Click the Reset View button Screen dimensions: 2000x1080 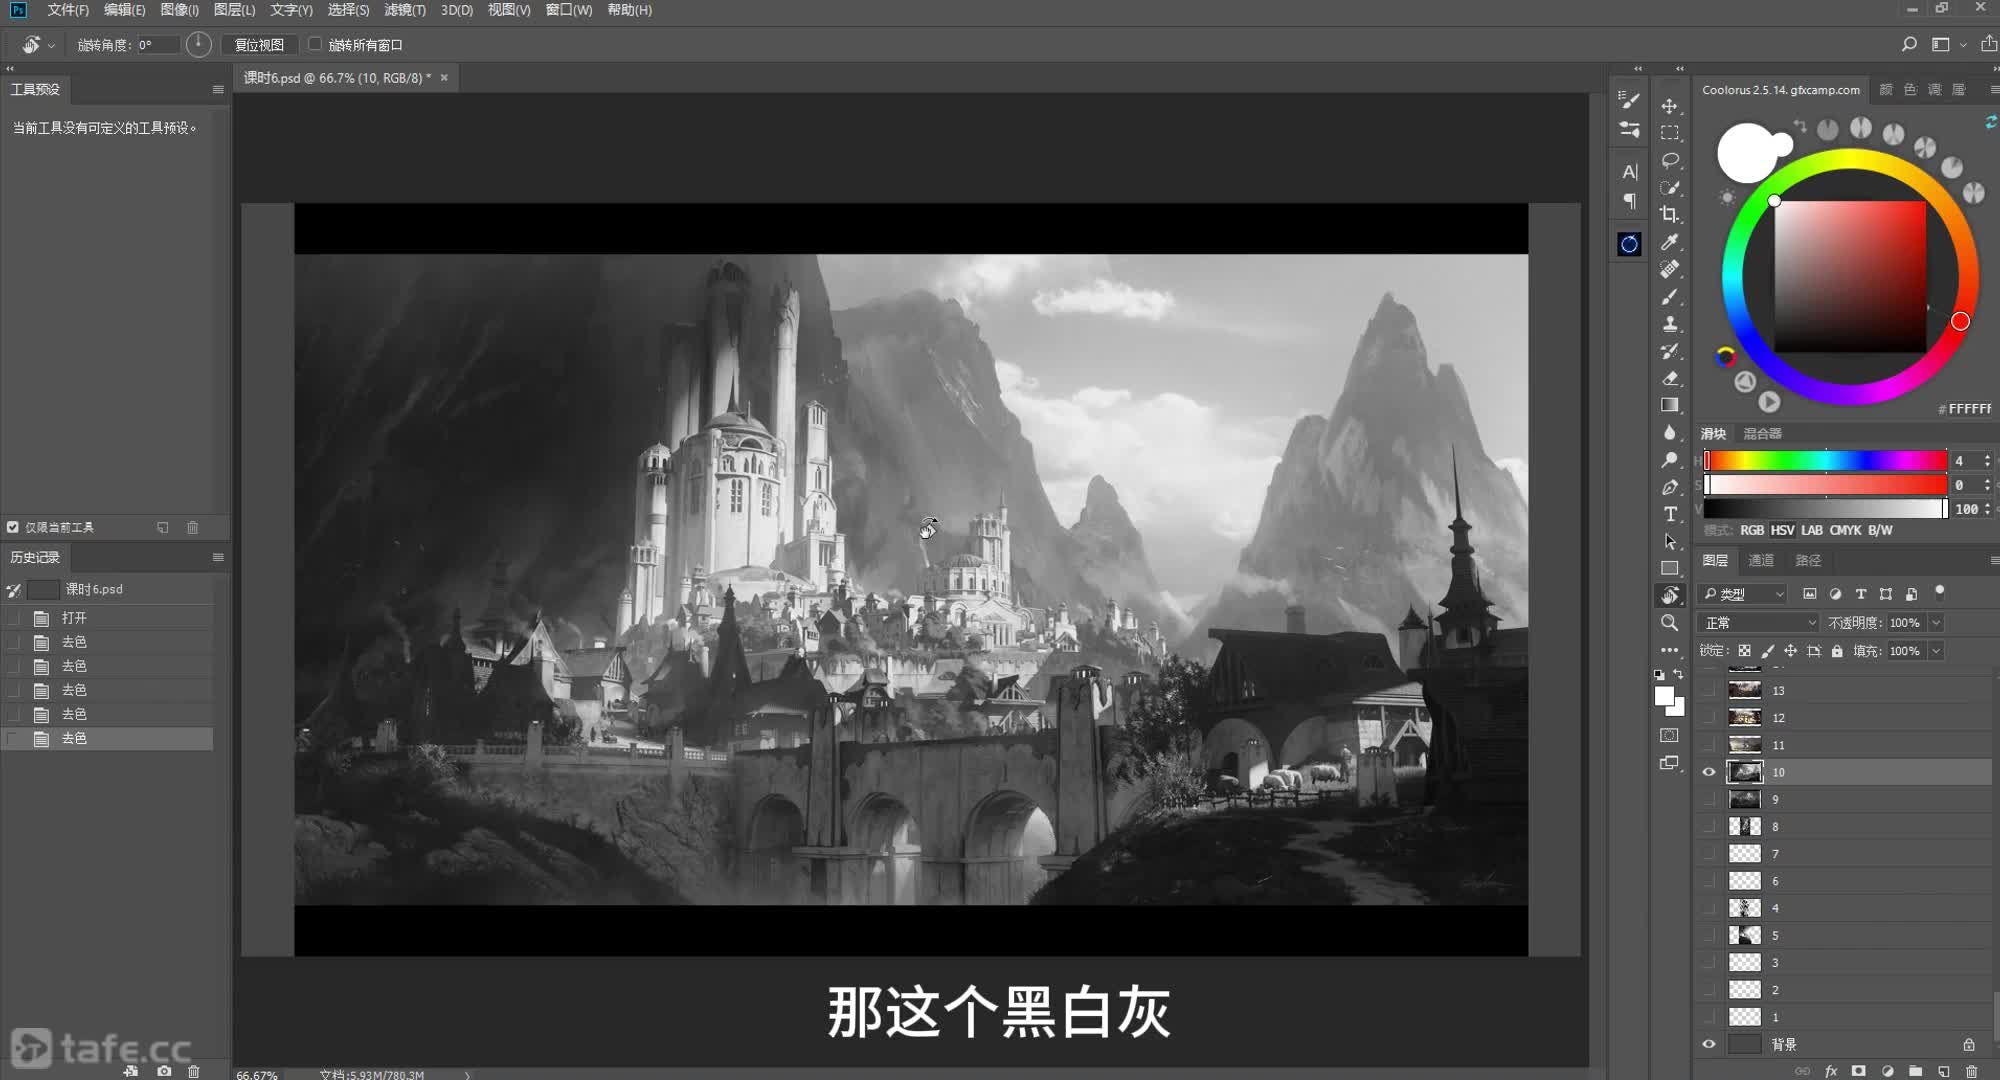click(259, 45)
